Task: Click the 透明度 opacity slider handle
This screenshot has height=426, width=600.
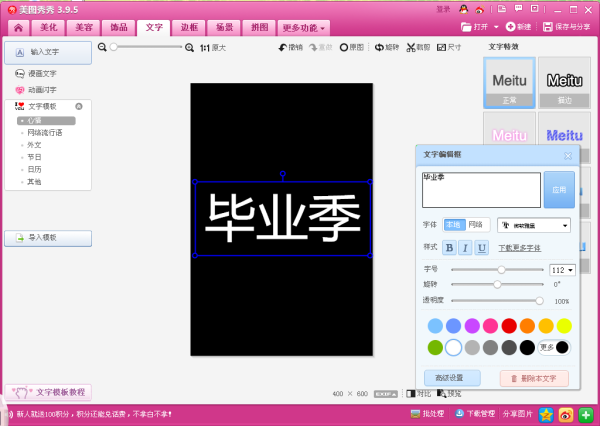Action: tap(540, 301)
